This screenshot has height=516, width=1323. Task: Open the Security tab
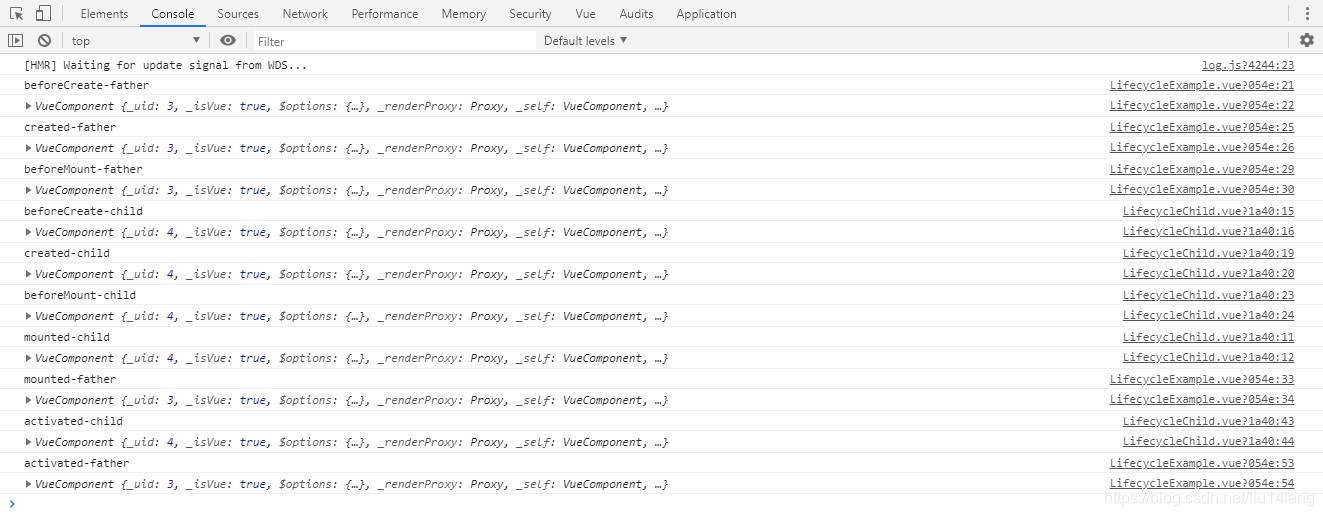(530, 14)
